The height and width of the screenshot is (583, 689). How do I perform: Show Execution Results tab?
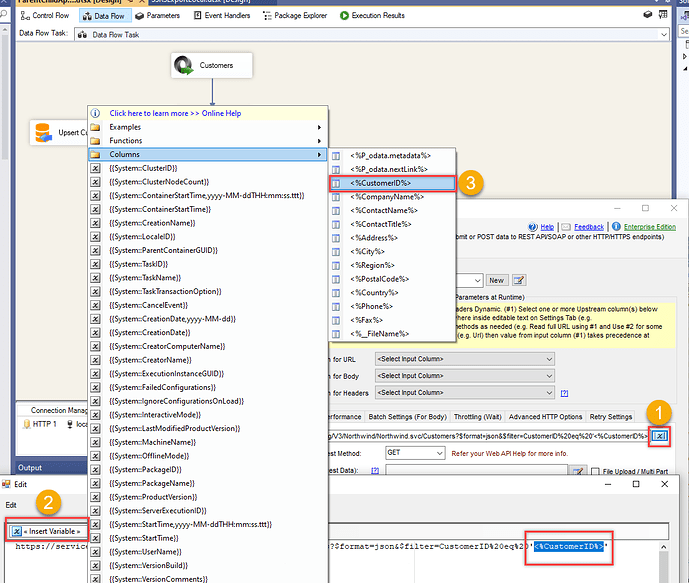click(372, 16)
